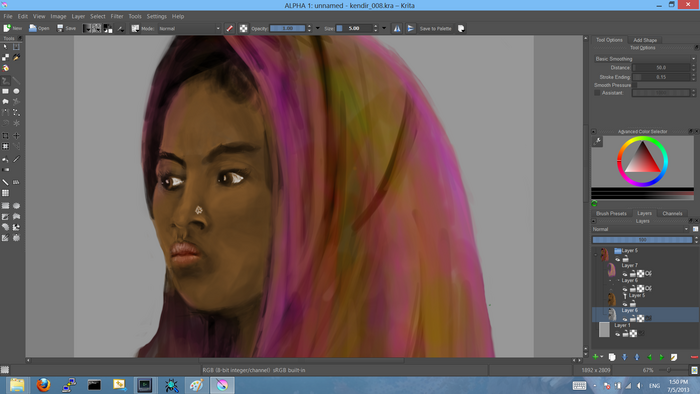Add a new layer with the green plus
The height and width of the screenshot is (394, 700).
pyautogui.click(x=595, y=357)
